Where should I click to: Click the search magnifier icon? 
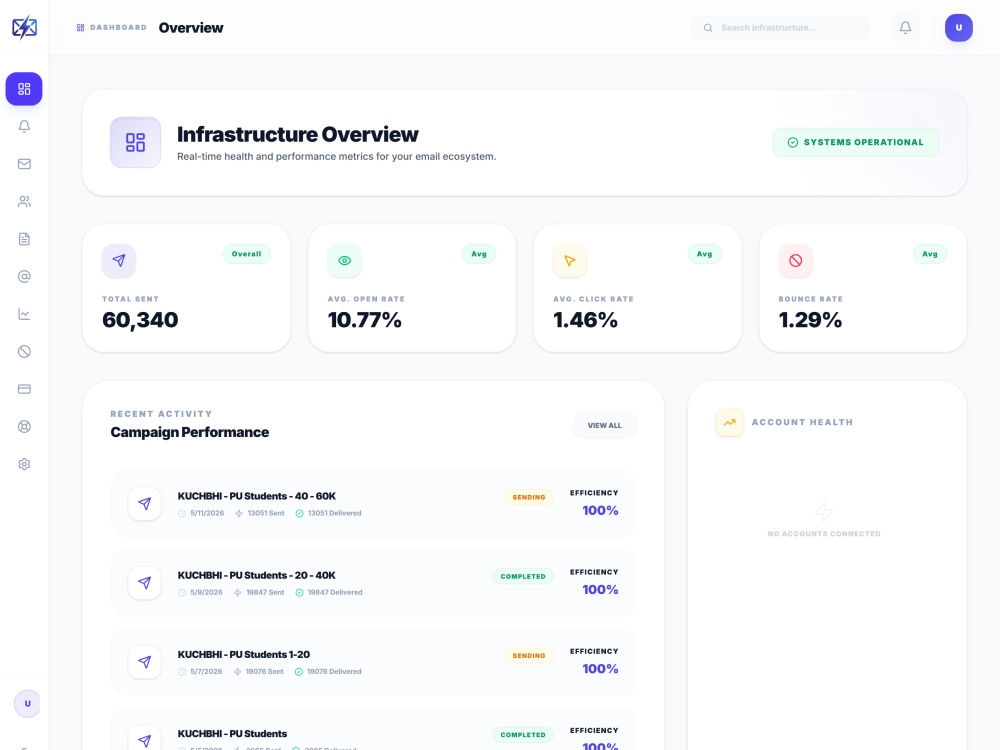708,28
